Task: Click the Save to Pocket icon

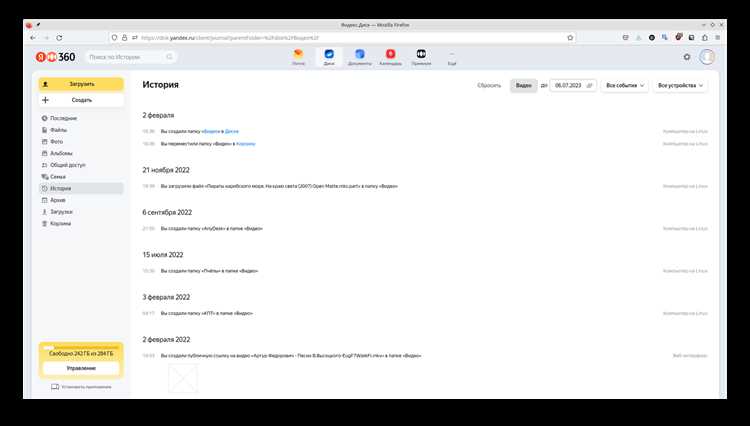Action: pyautogui.click(x=625, y=37)
